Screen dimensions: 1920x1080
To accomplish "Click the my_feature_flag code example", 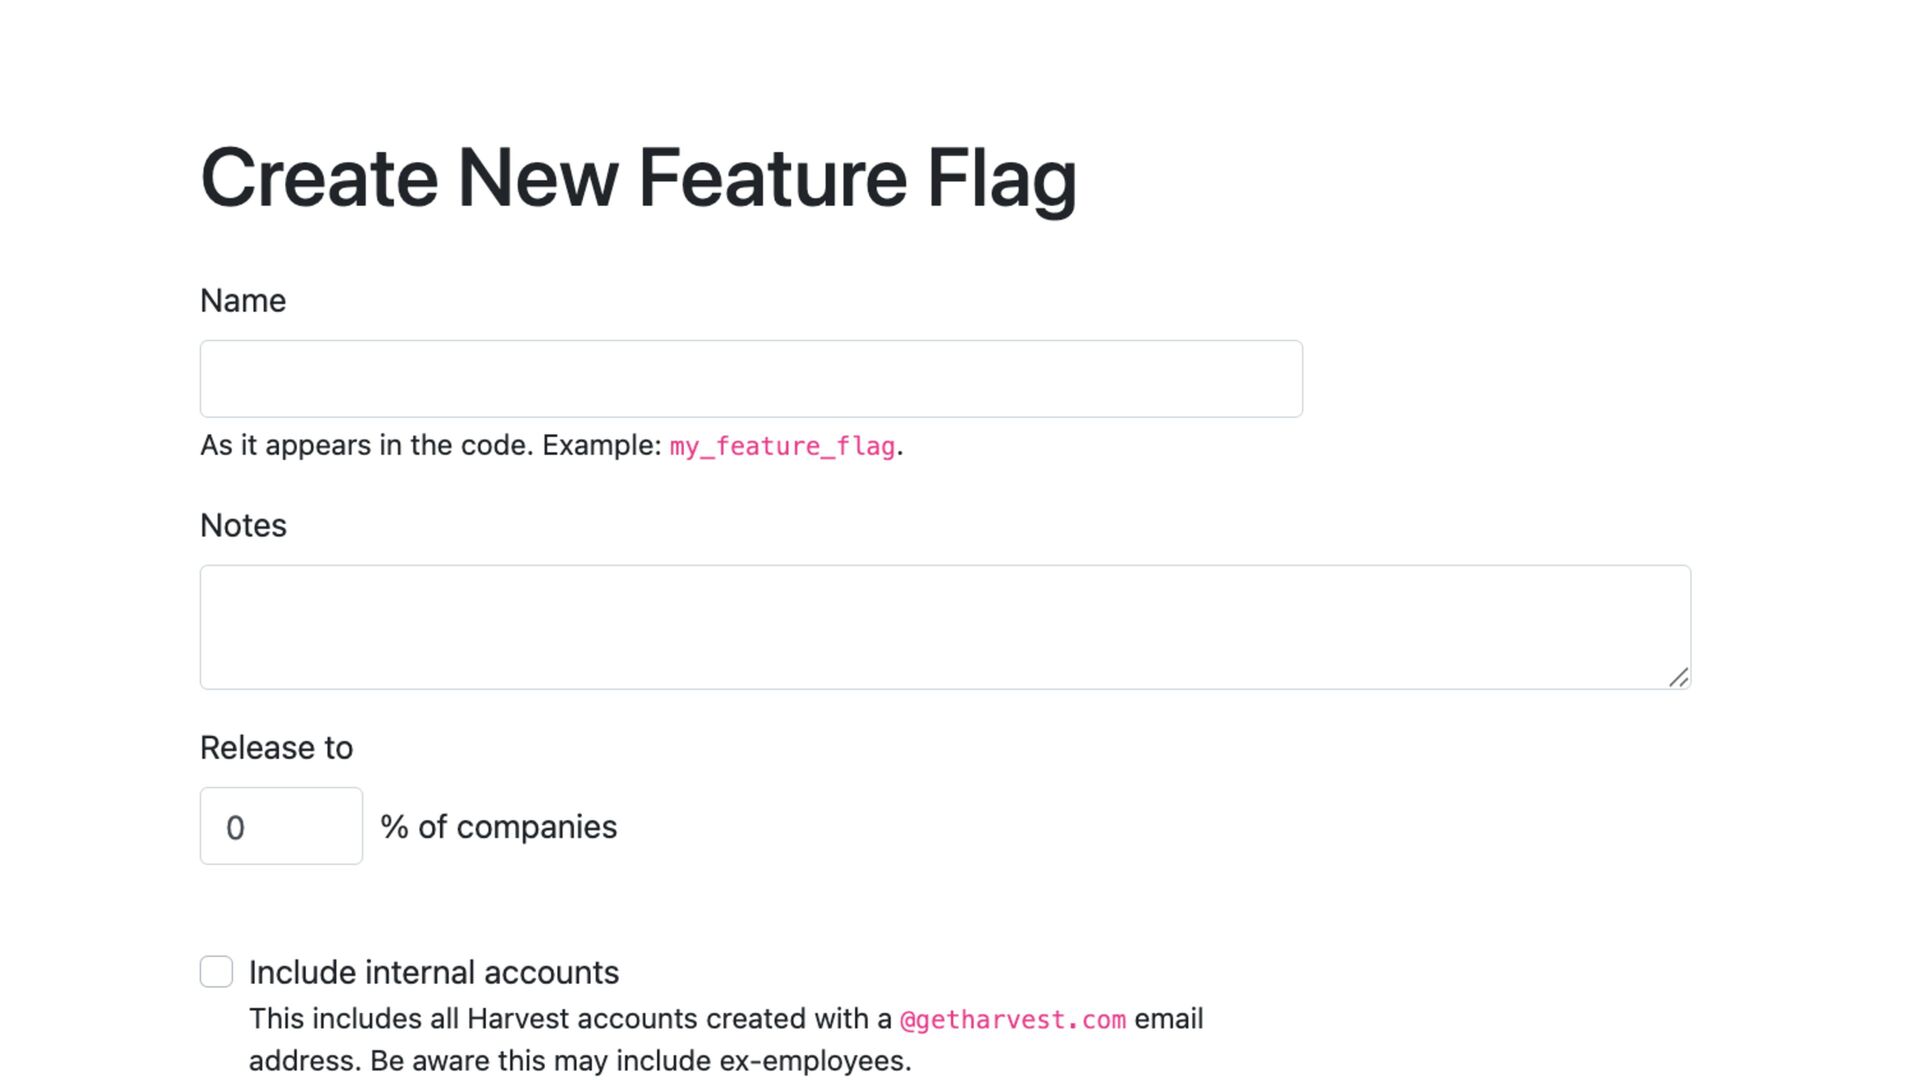I will click(x=782, y=446).
